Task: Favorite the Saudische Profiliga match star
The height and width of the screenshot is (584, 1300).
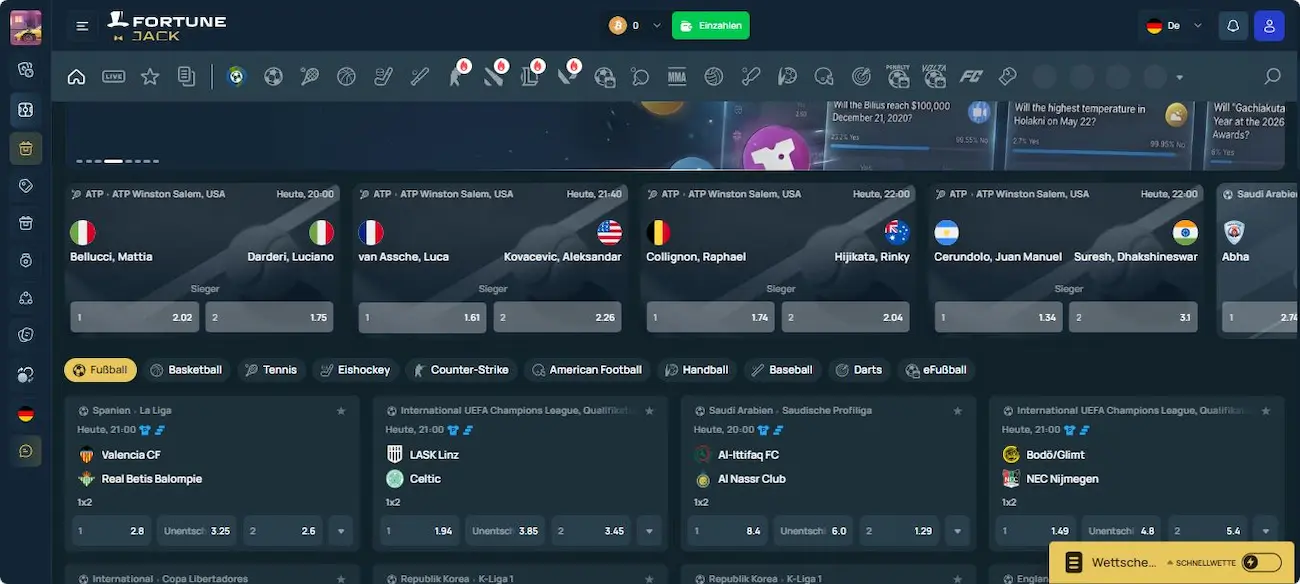Action: click(957, 411)
